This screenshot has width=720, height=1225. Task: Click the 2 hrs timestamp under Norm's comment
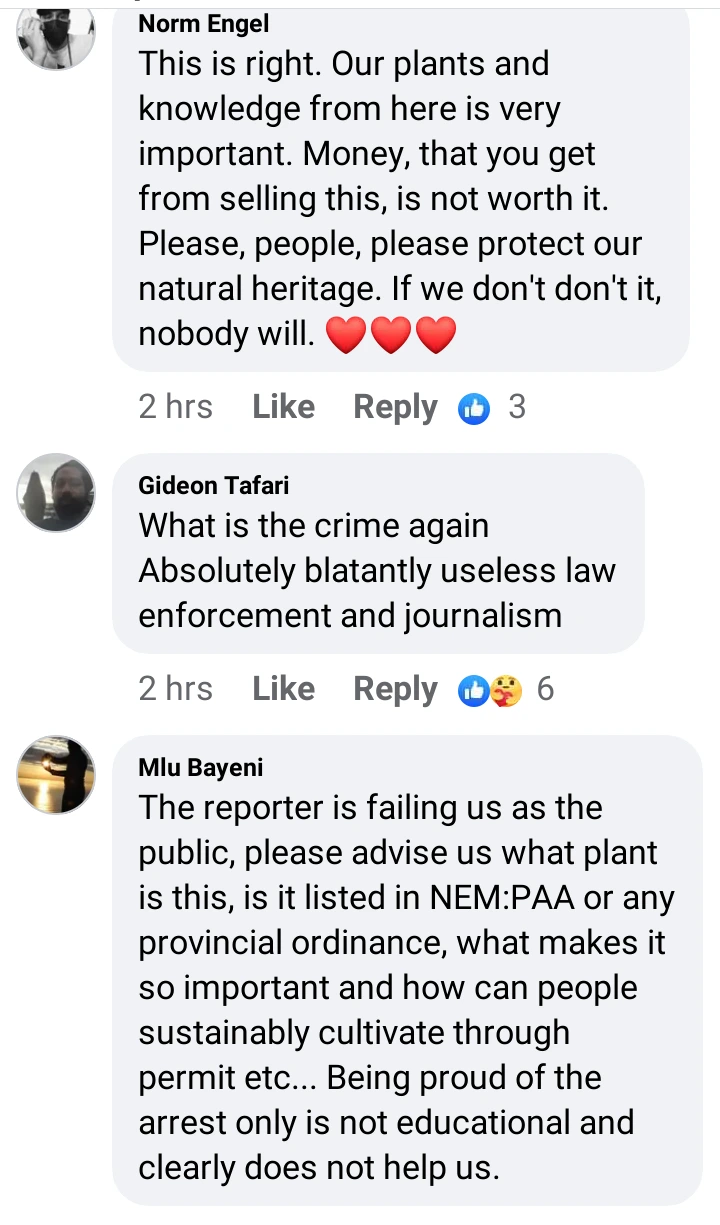(175, 407)
